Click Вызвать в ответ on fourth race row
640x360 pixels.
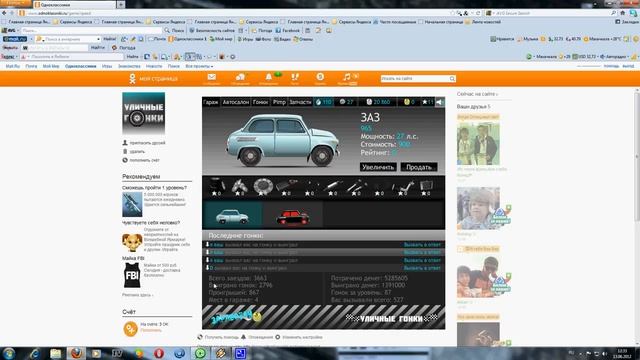click(x=422, y=268)
